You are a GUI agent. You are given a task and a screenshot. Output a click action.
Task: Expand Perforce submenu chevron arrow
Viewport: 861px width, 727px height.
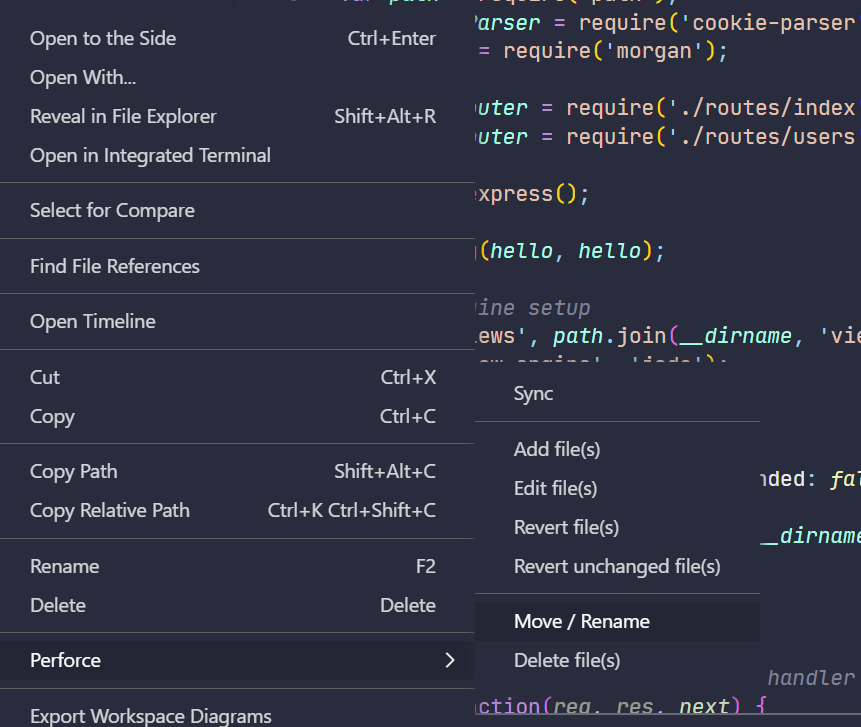pos(450,660)
